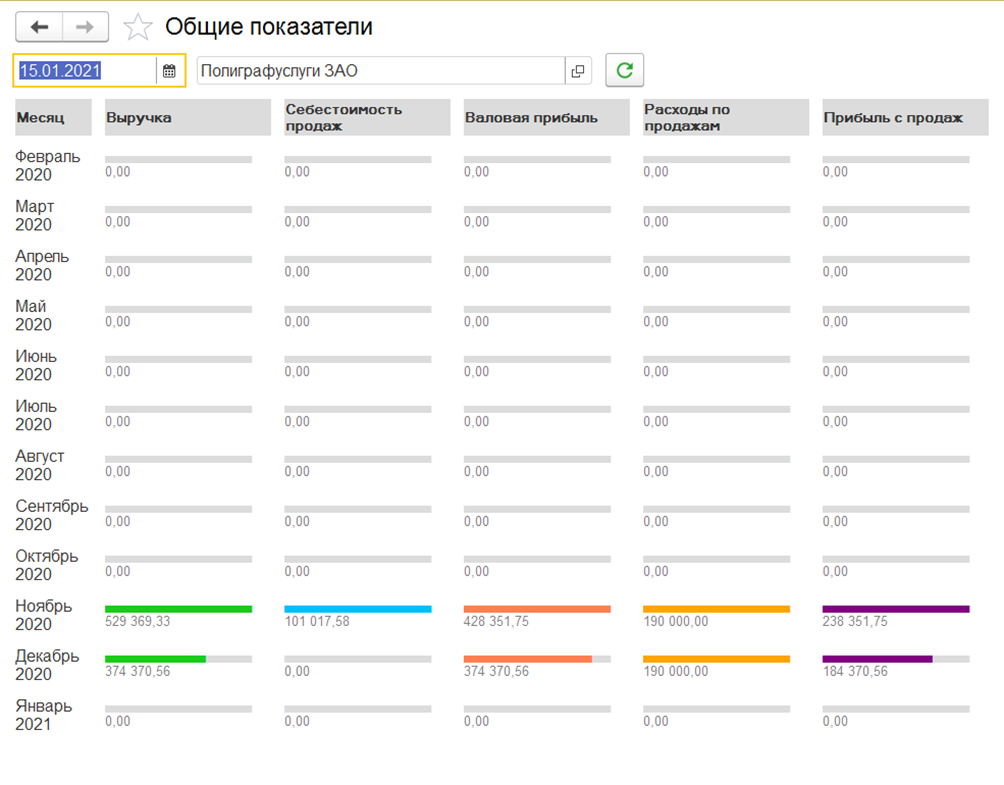The height and width of the screenshot is (785, 1004).
Task: Refresh the report with green arrow button
Action: tap(625, 71)
